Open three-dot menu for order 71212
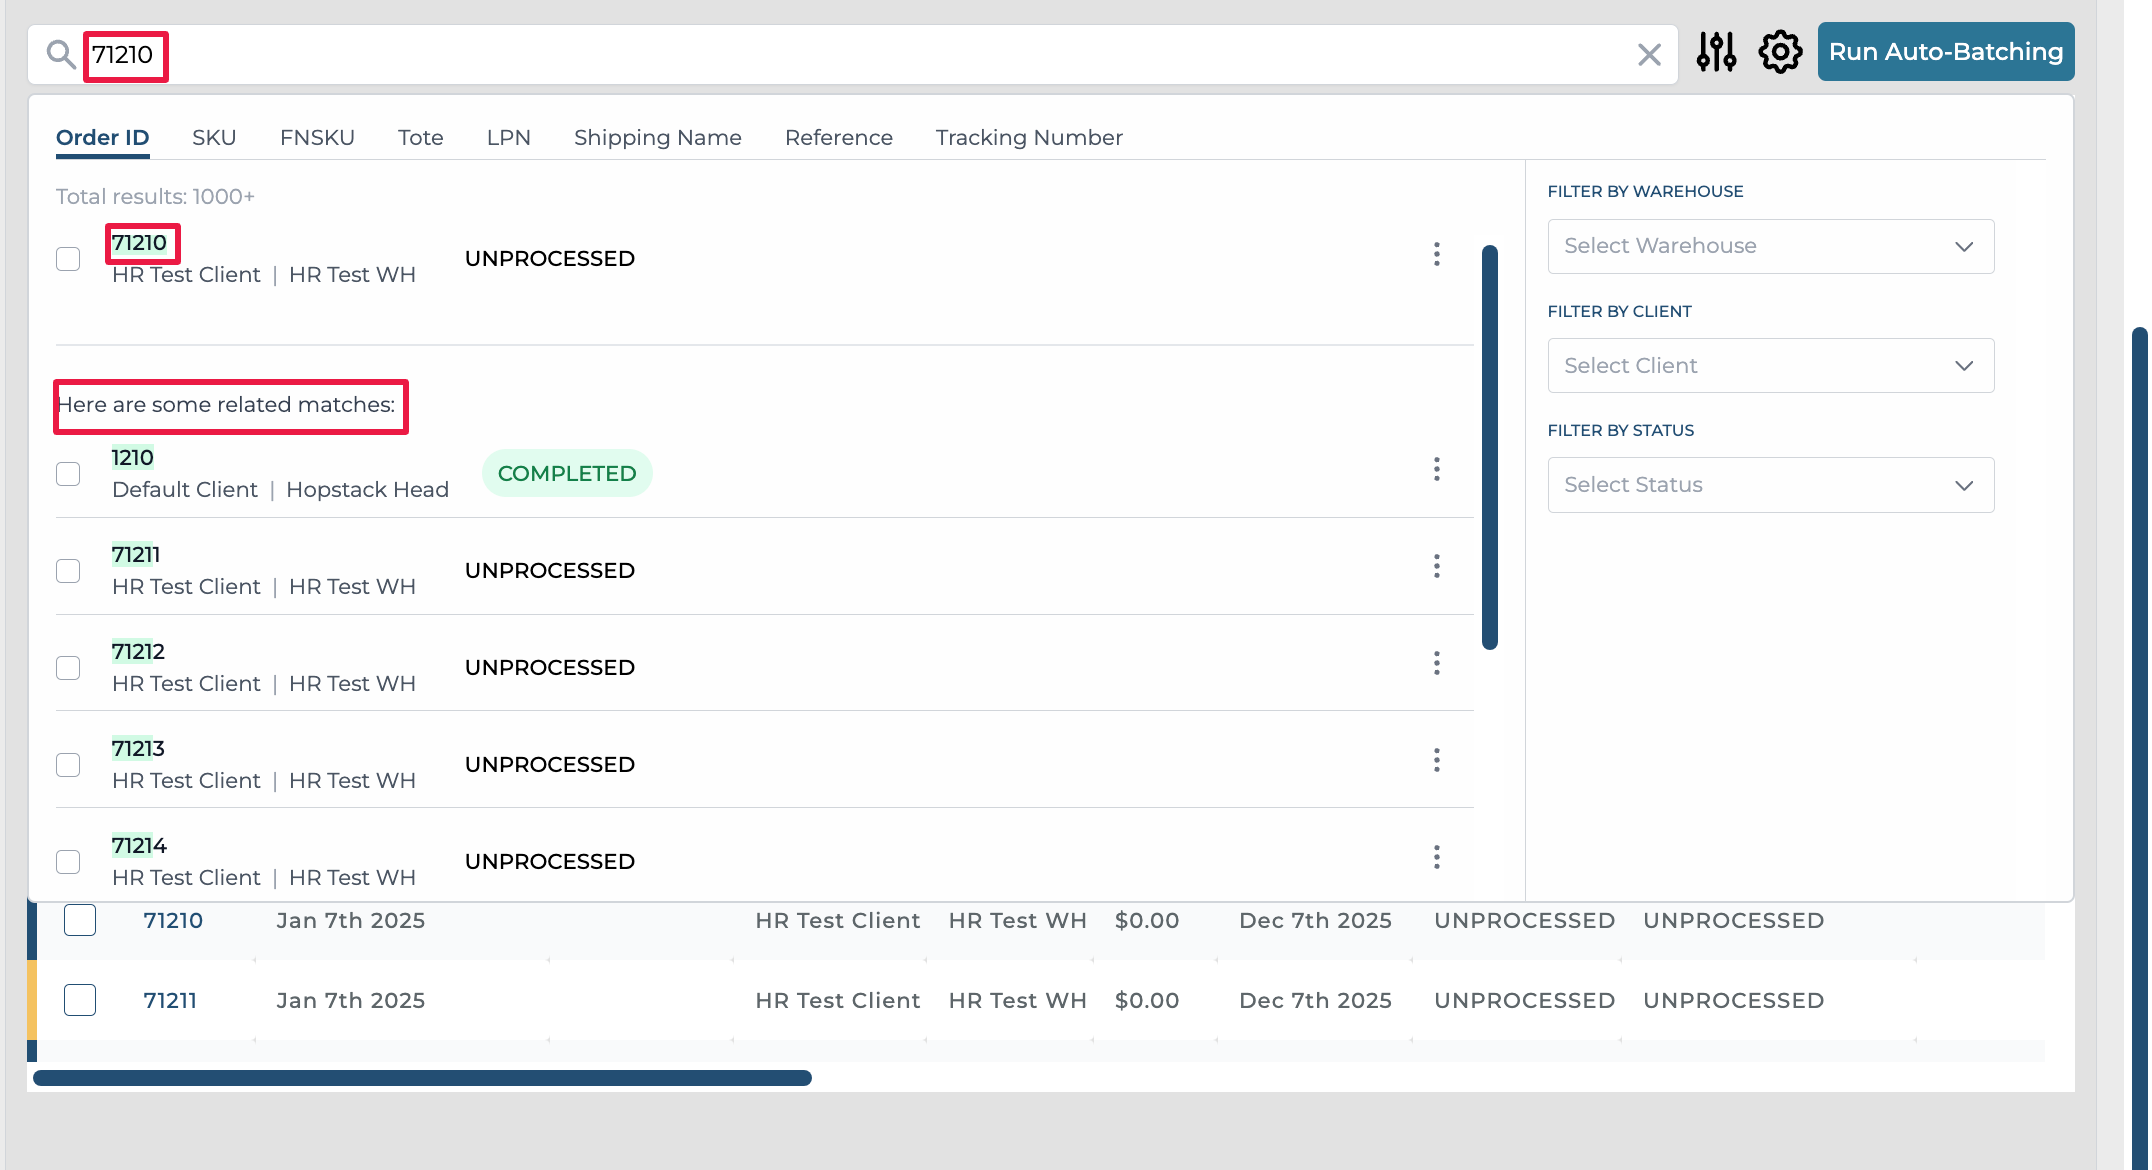This screenshot has width=2152, height=1170. pos(1436,664)
